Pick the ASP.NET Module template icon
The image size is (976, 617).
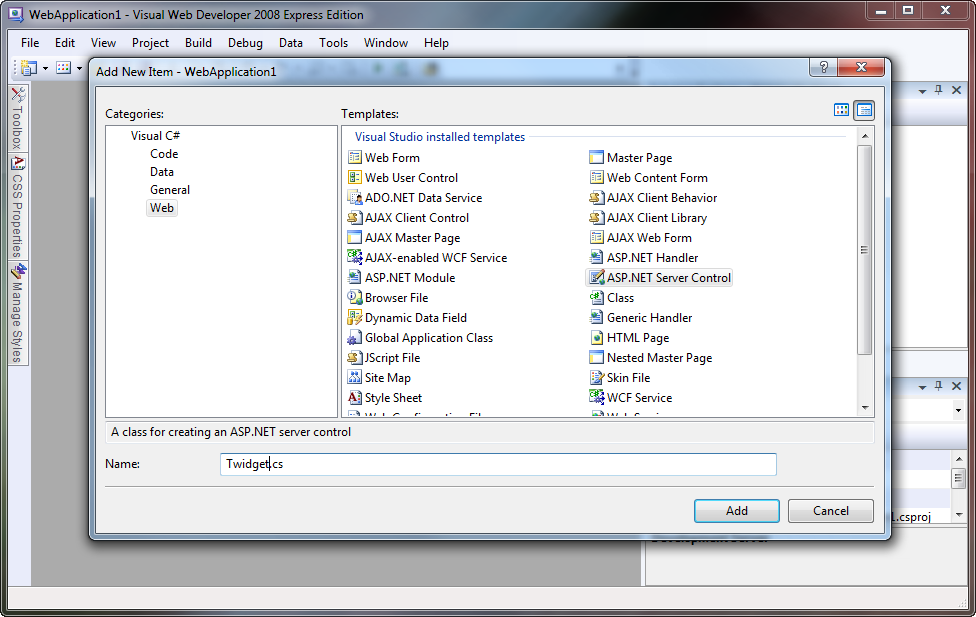point(355,277)
